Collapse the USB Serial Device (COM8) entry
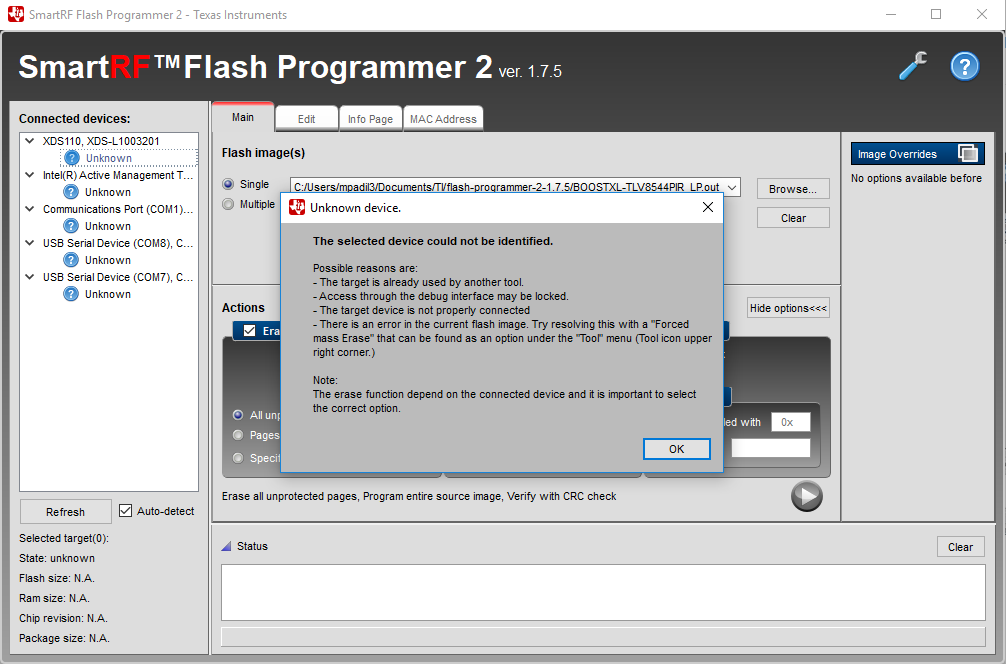Image resolution: width=1006 pixels, height=664 pixels. pyautogui.click(x=28, y=243)
